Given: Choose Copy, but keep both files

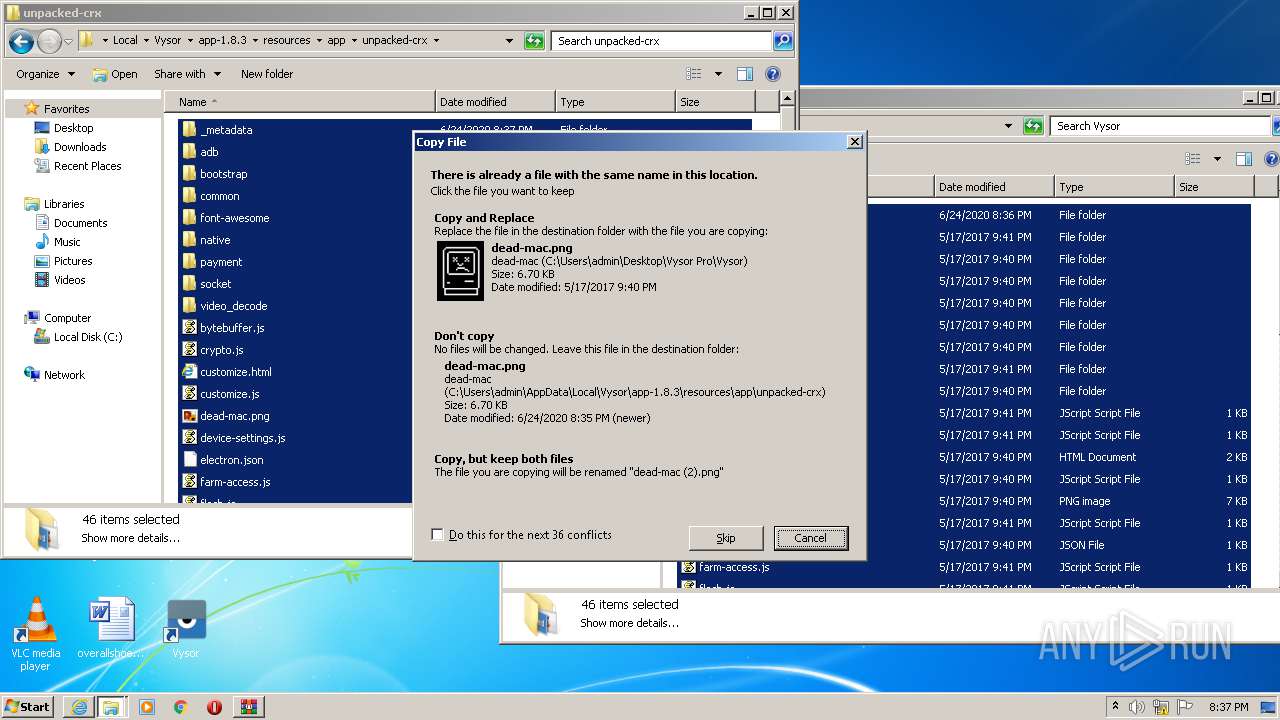Looking at the screenshot, I should pos(638,465).
